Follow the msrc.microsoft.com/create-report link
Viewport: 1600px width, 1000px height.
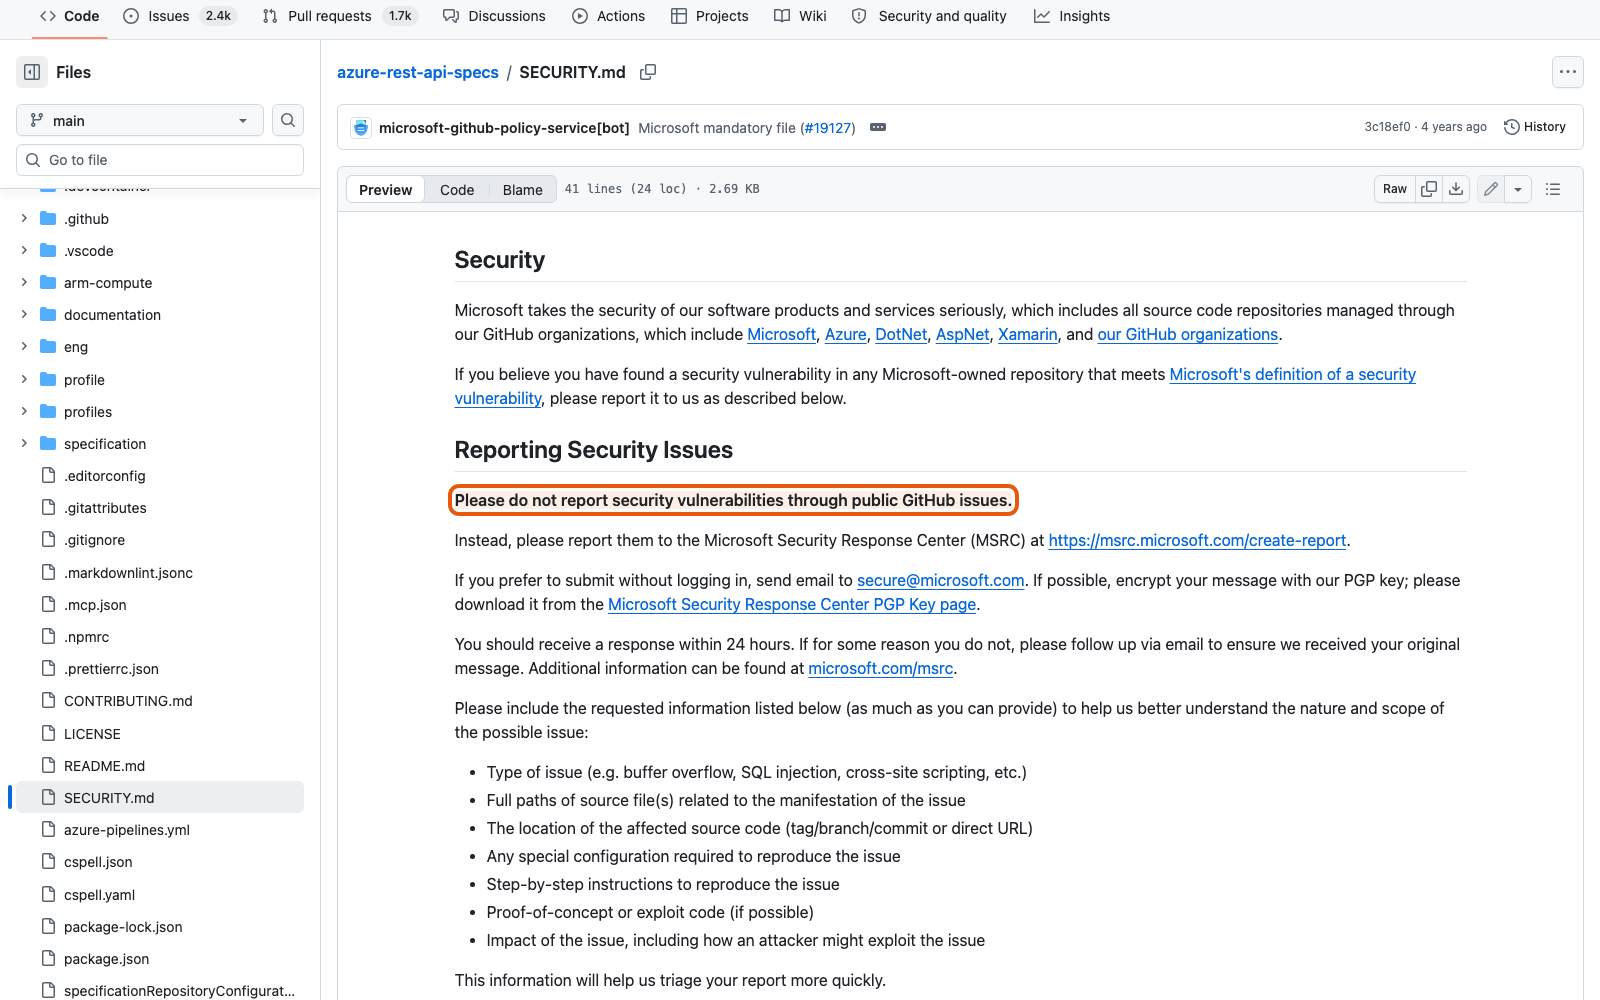(x=1197, y=540)
